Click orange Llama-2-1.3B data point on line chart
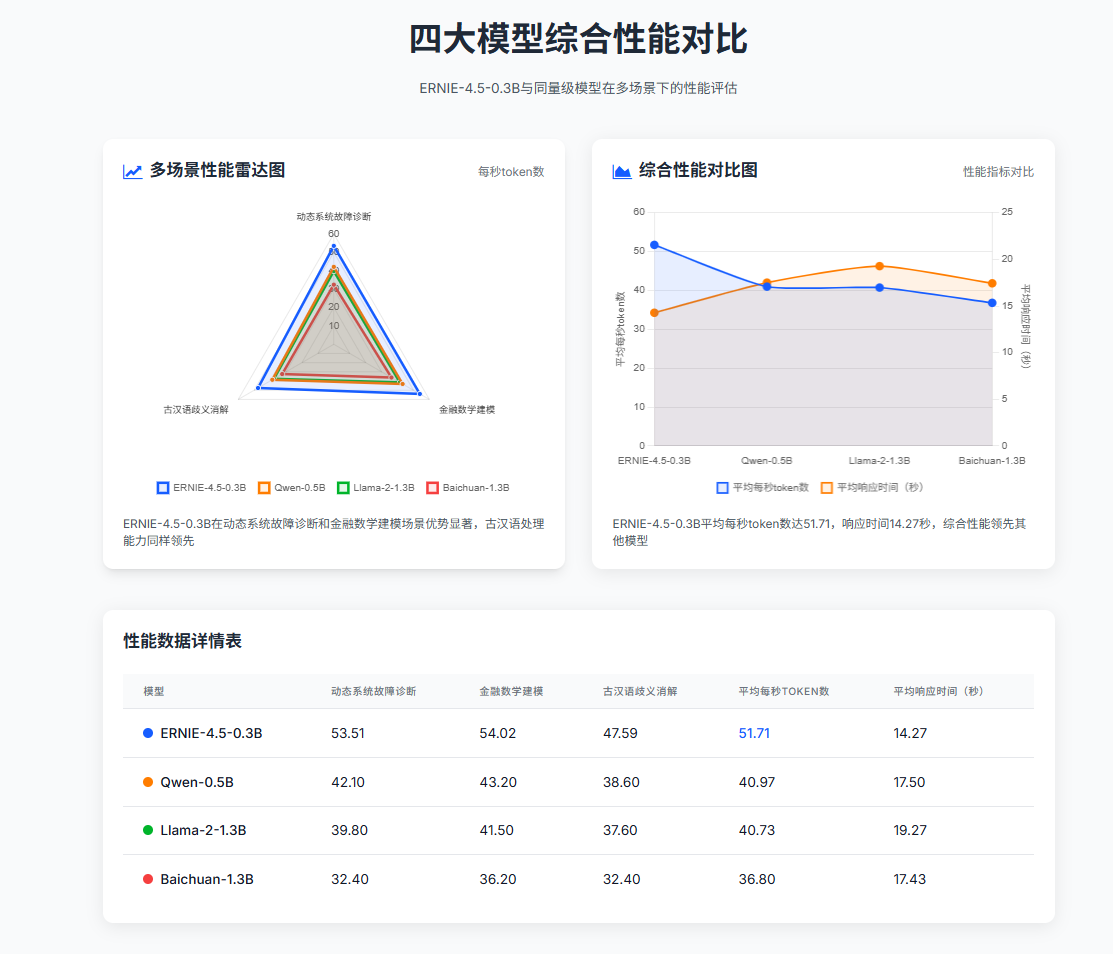The height and width of the screenshot is (954, 1113). [879, 266]
